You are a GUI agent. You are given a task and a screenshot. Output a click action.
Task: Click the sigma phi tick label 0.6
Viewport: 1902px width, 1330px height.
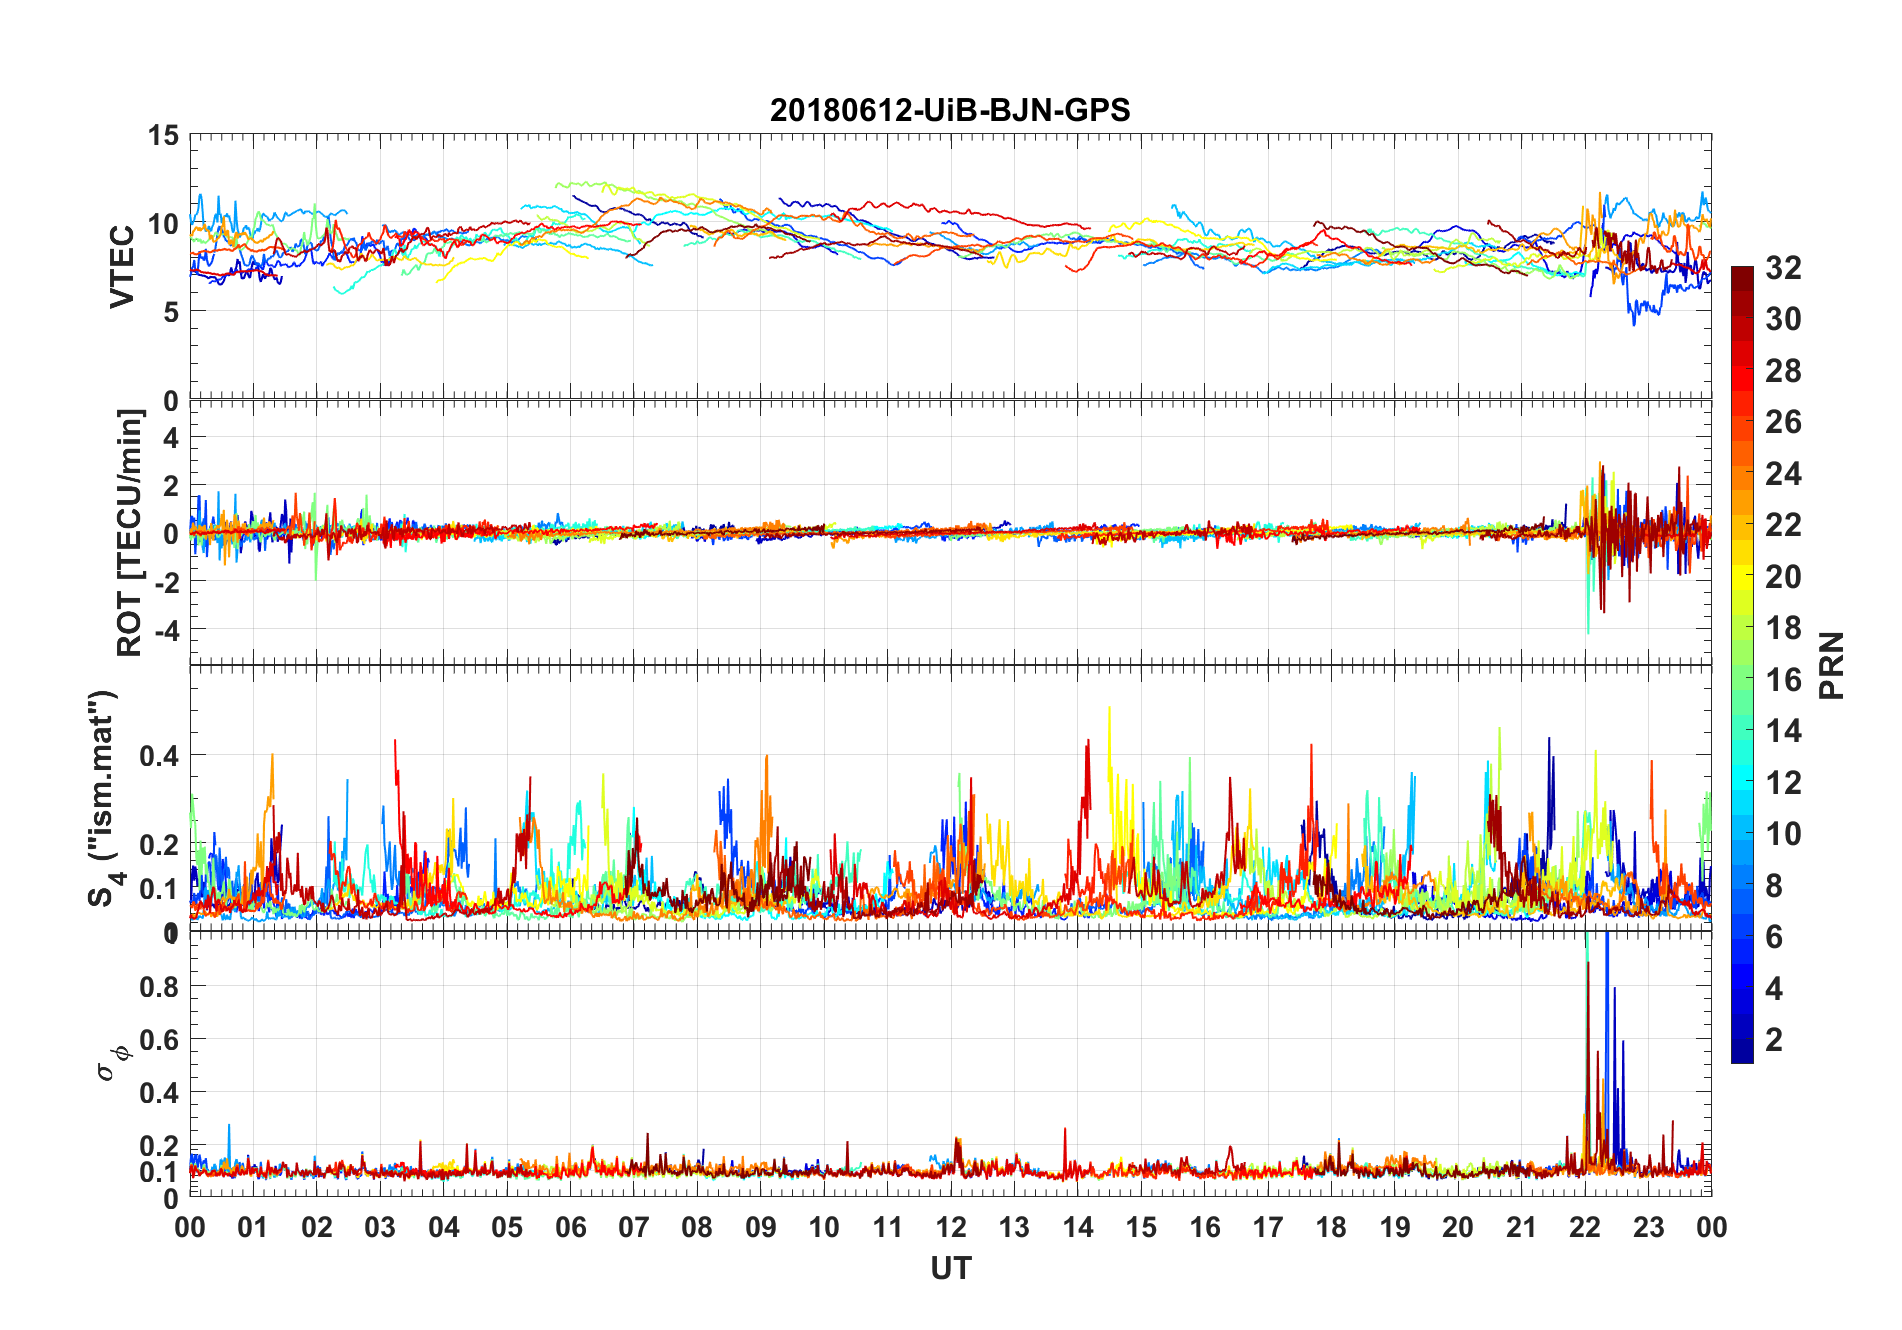pos(159,1040)
